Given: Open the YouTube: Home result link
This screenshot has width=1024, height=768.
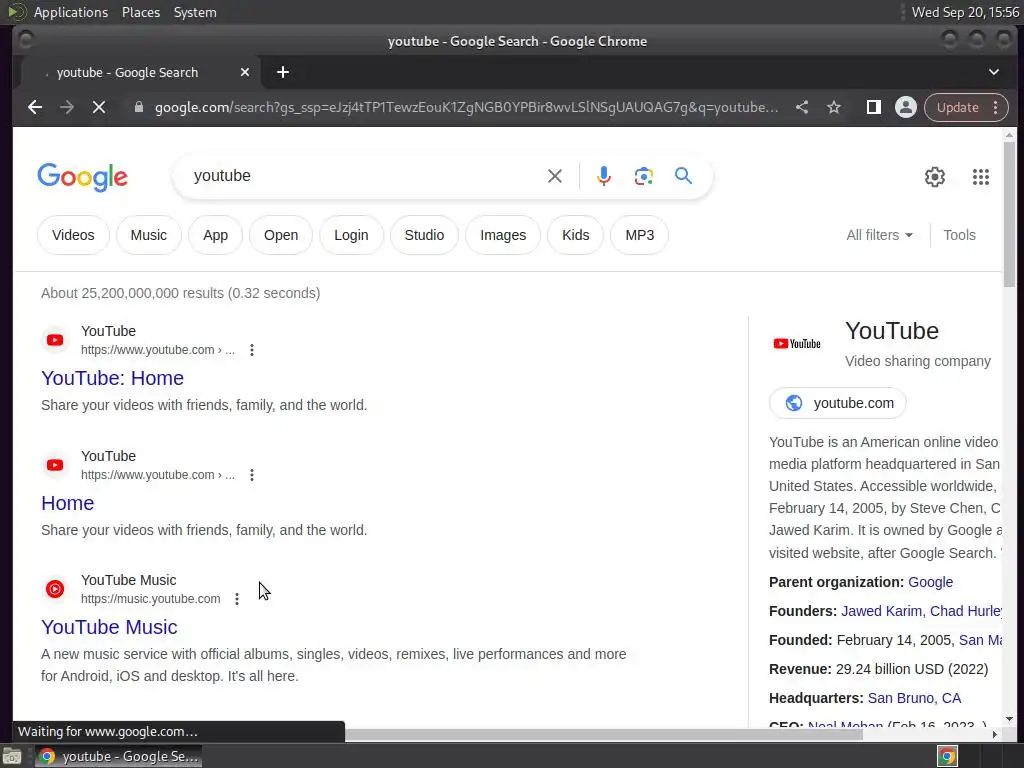Looking at the screenshot, I should (x=112, y=378).
